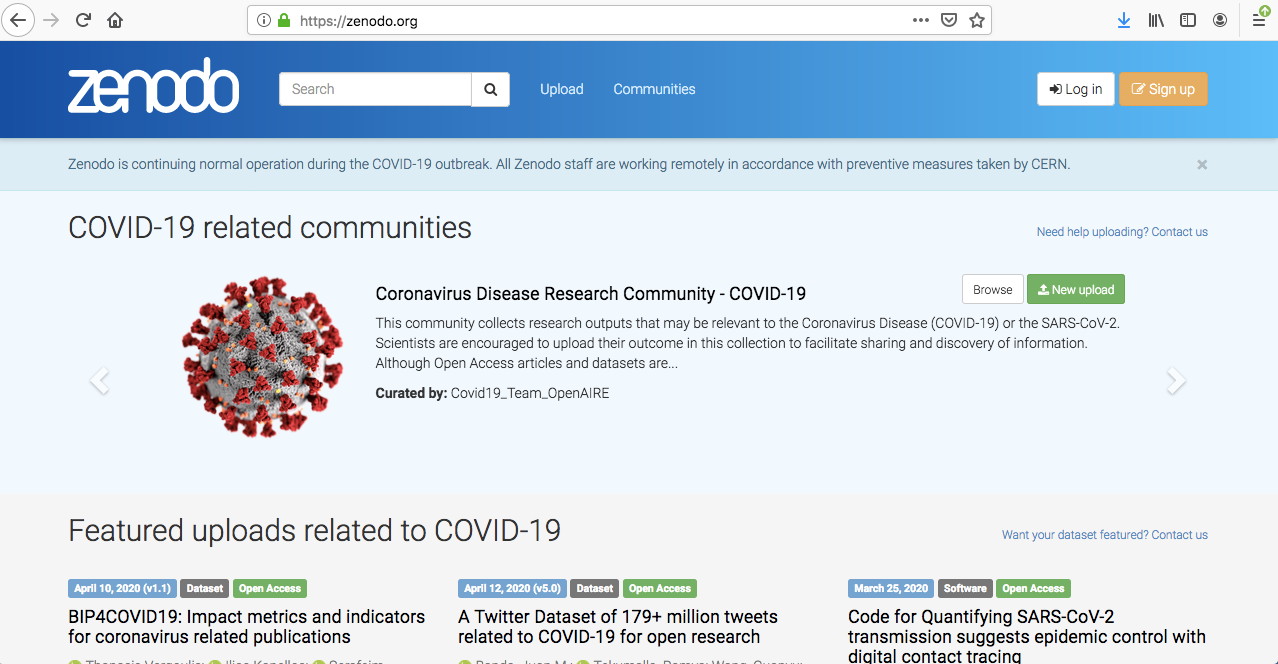The width and height of the screenshot is (1278, 664).
Task: Click Dataset badge on Twitter Dataset record
Action: tap(595, 589)
